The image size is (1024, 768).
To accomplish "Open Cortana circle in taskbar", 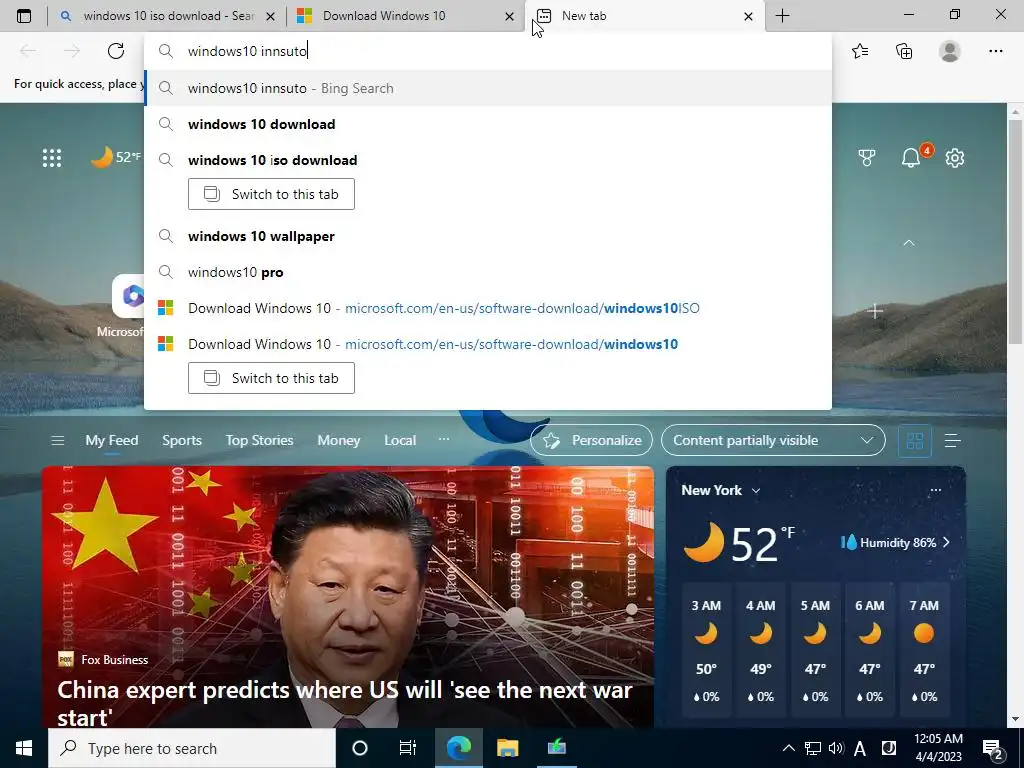I will click(360, 748).
